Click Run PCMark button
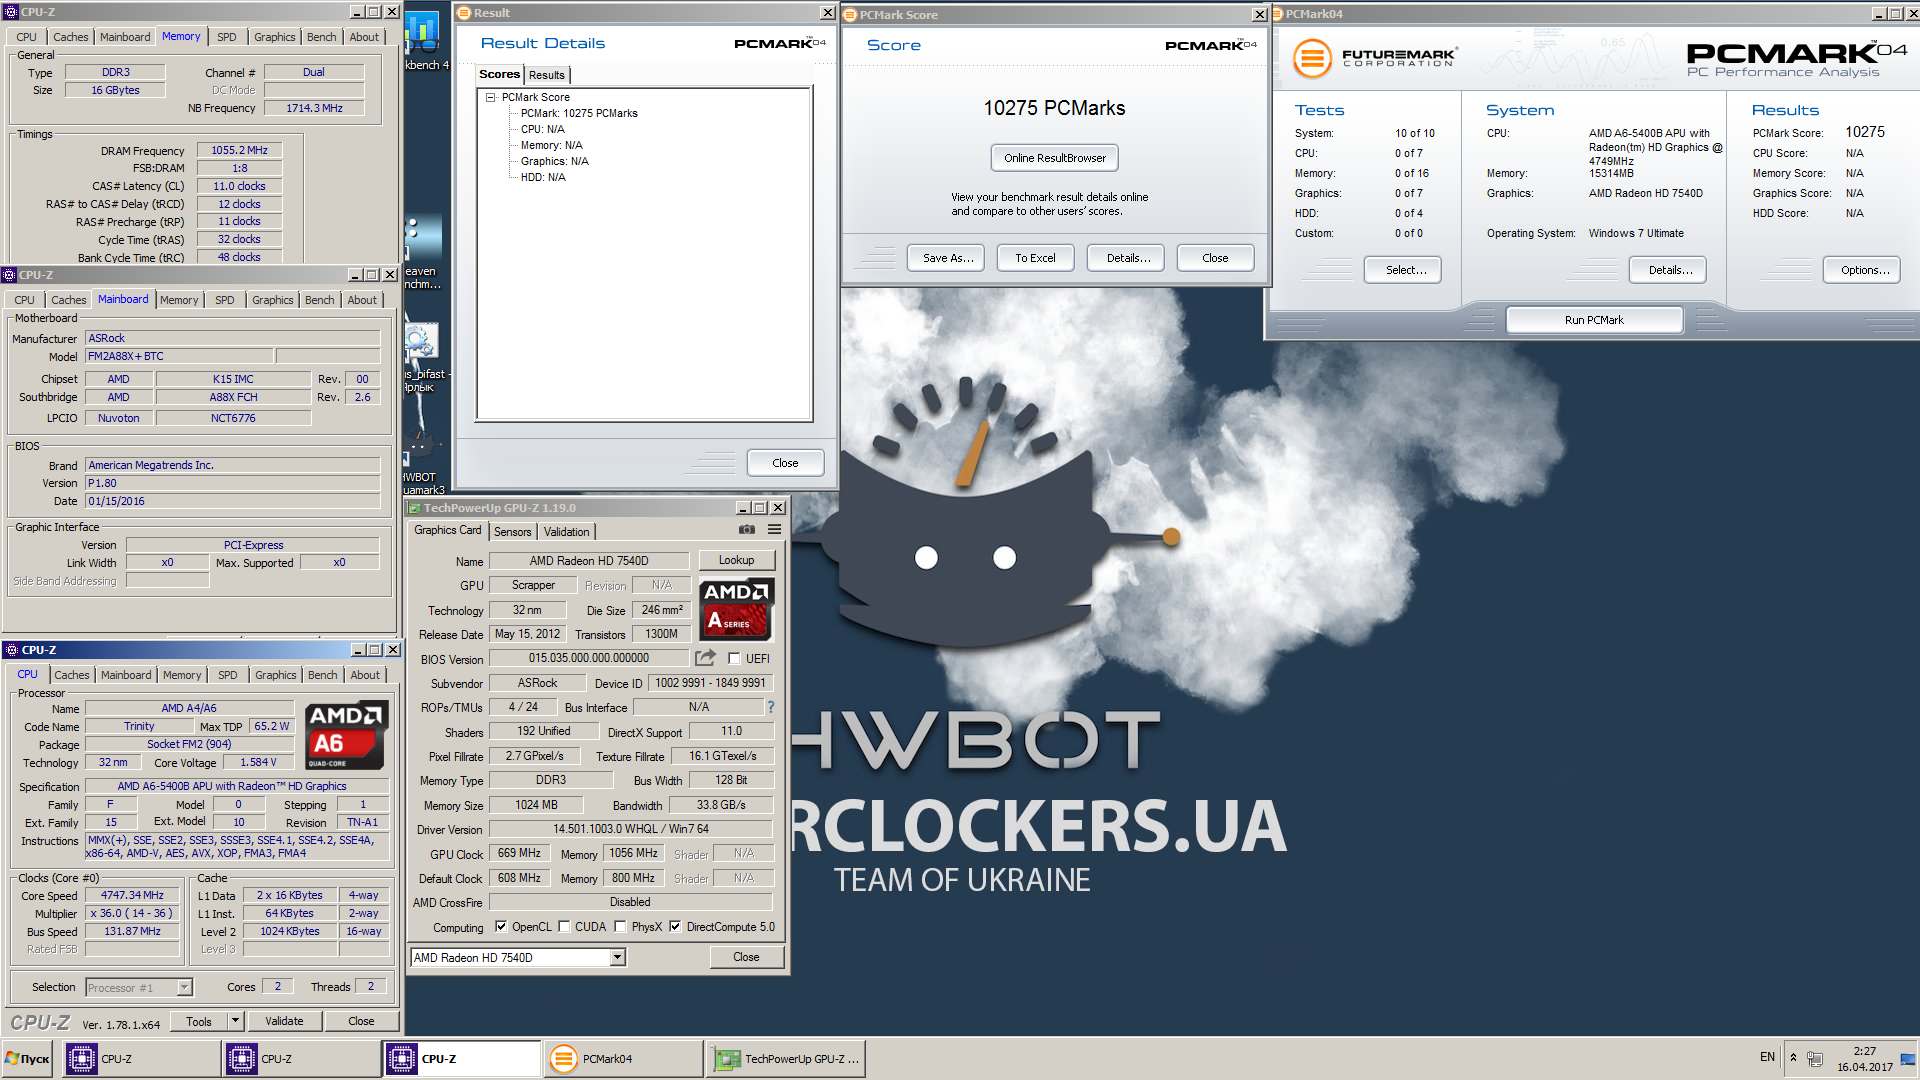The width and height of the screenshot is (1920, 1080). click(1594, 320)
